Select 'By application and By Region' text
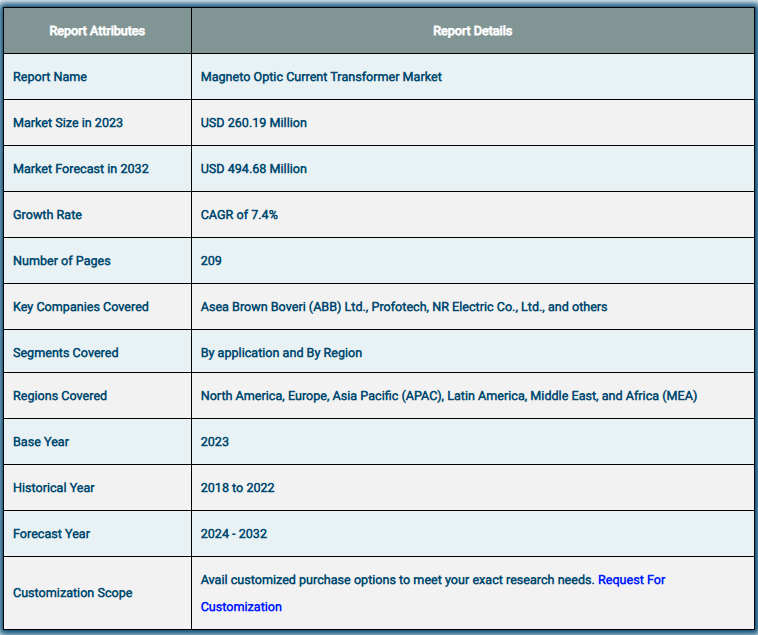Image resolution: width=758 pixels, height=635 pixels. (x=281, y=353)
